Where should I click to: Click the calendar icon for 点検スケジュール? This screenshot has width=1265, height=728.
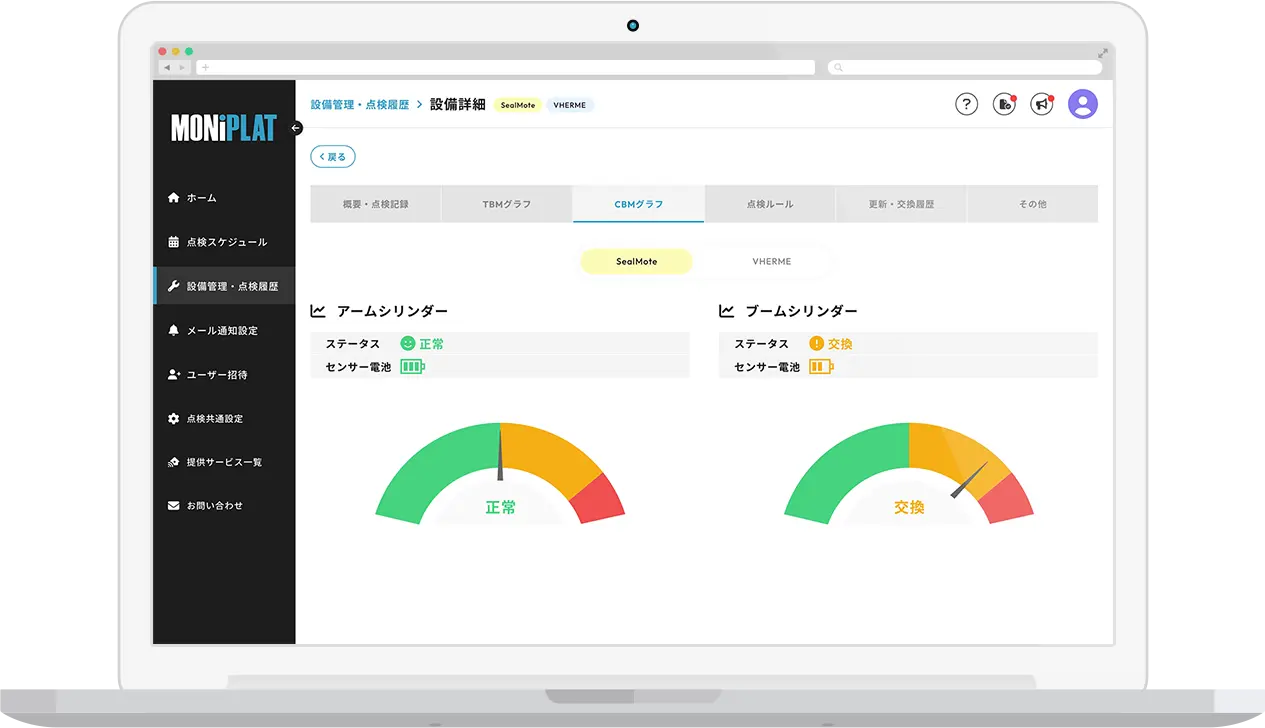174,242
